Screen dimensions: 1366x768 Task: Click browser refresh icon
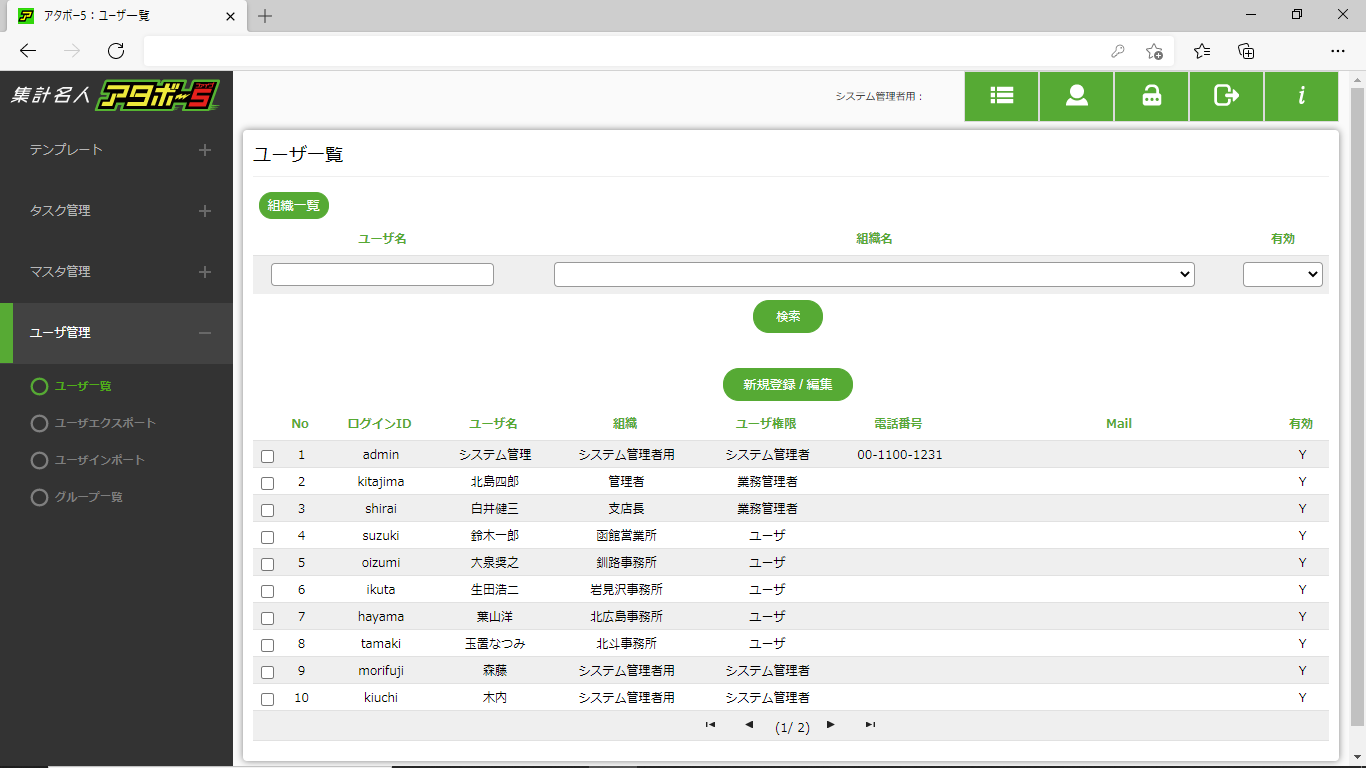pyautogui.click(x=116, y=51)
